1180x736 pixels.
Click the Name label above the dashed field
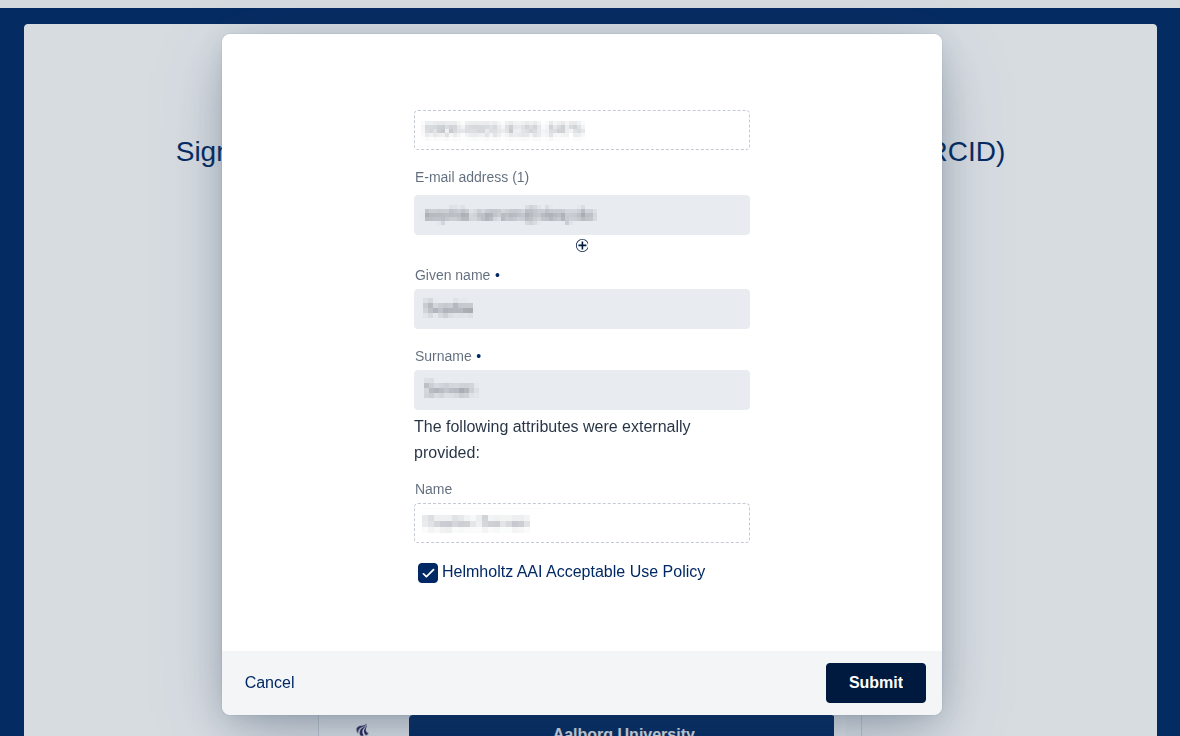433,489
